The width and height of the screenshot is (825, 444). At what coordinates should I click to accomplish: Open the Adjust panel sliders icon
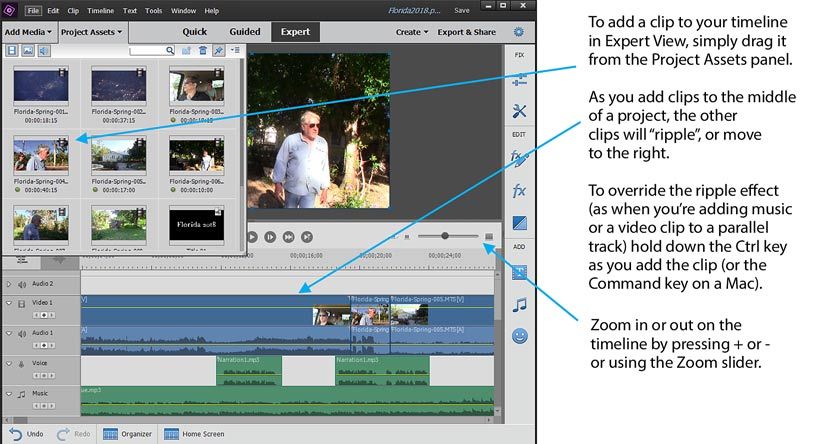(519, 80)
